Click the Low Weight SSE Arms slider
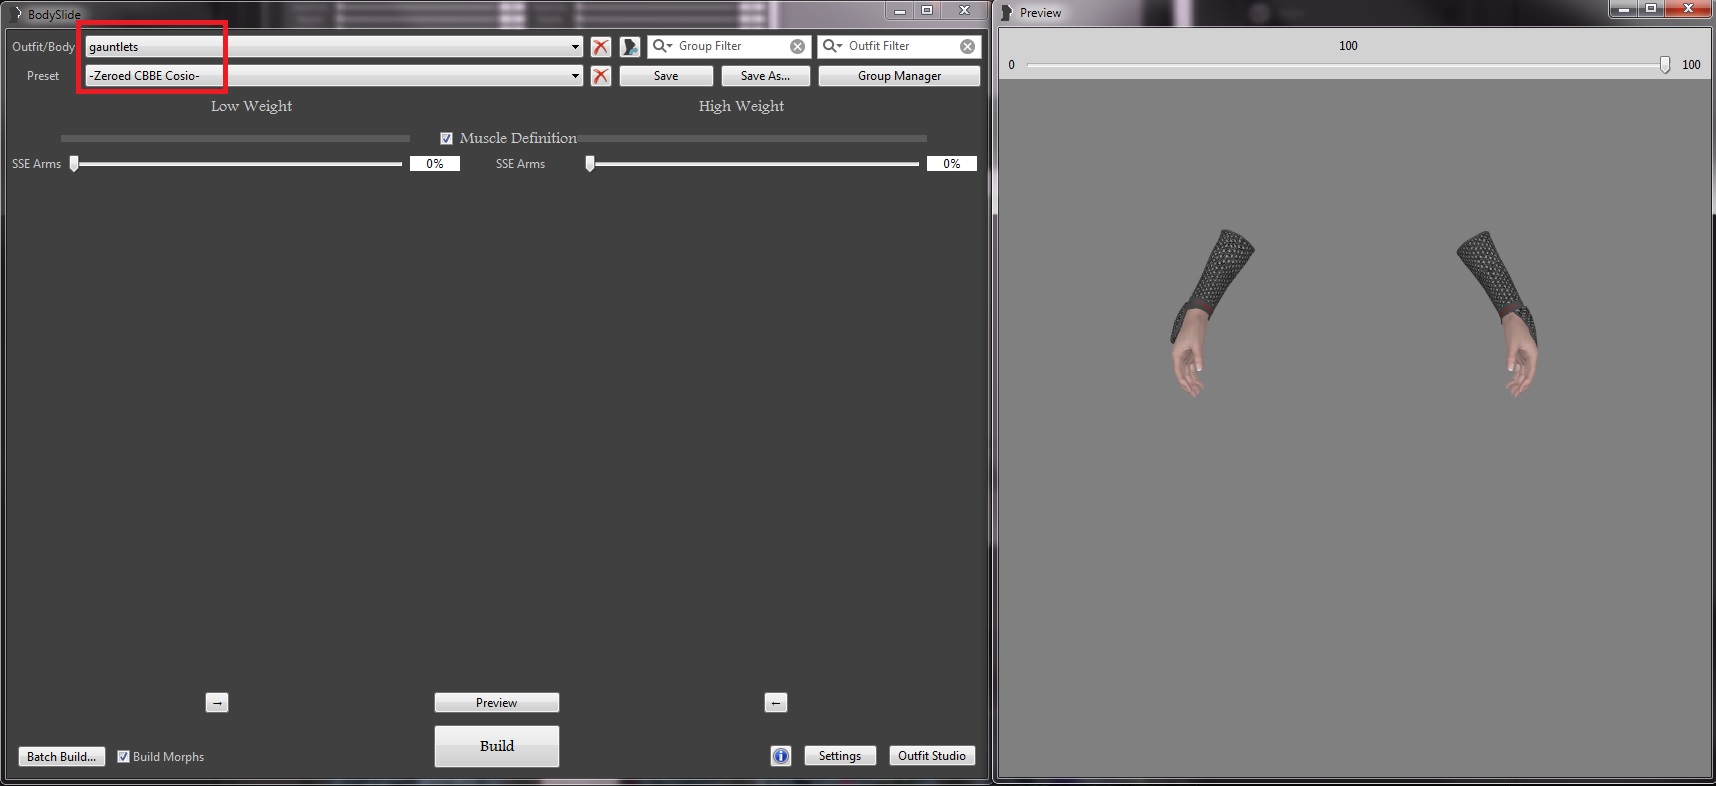The height and width of the screenshot is (786, 1716). click(237, 164)
